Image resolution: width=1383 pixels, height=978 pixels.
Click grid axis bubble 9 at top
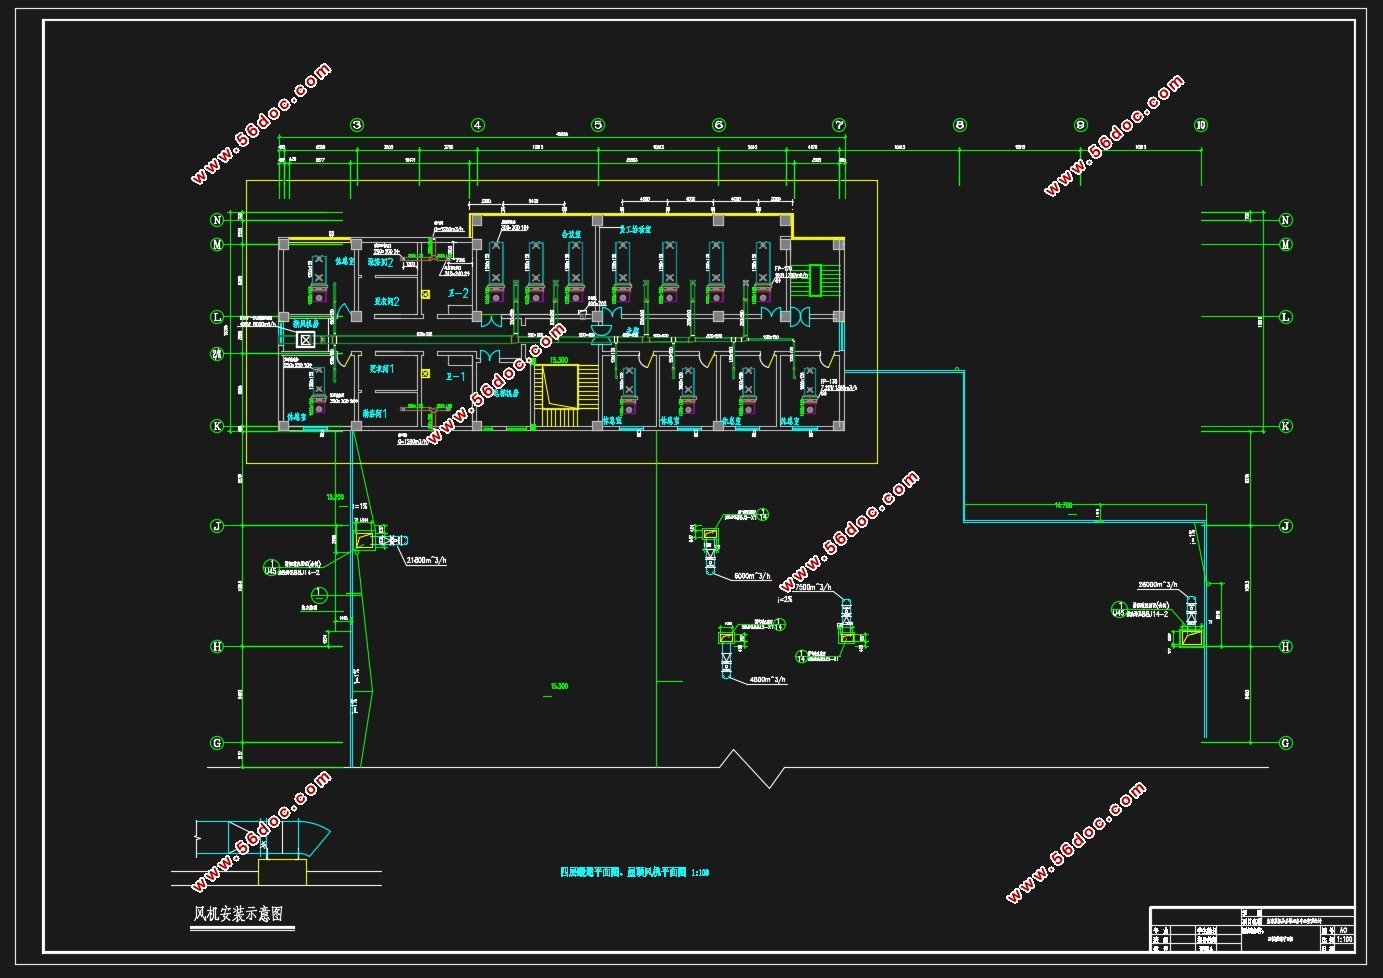(1081, 125)
